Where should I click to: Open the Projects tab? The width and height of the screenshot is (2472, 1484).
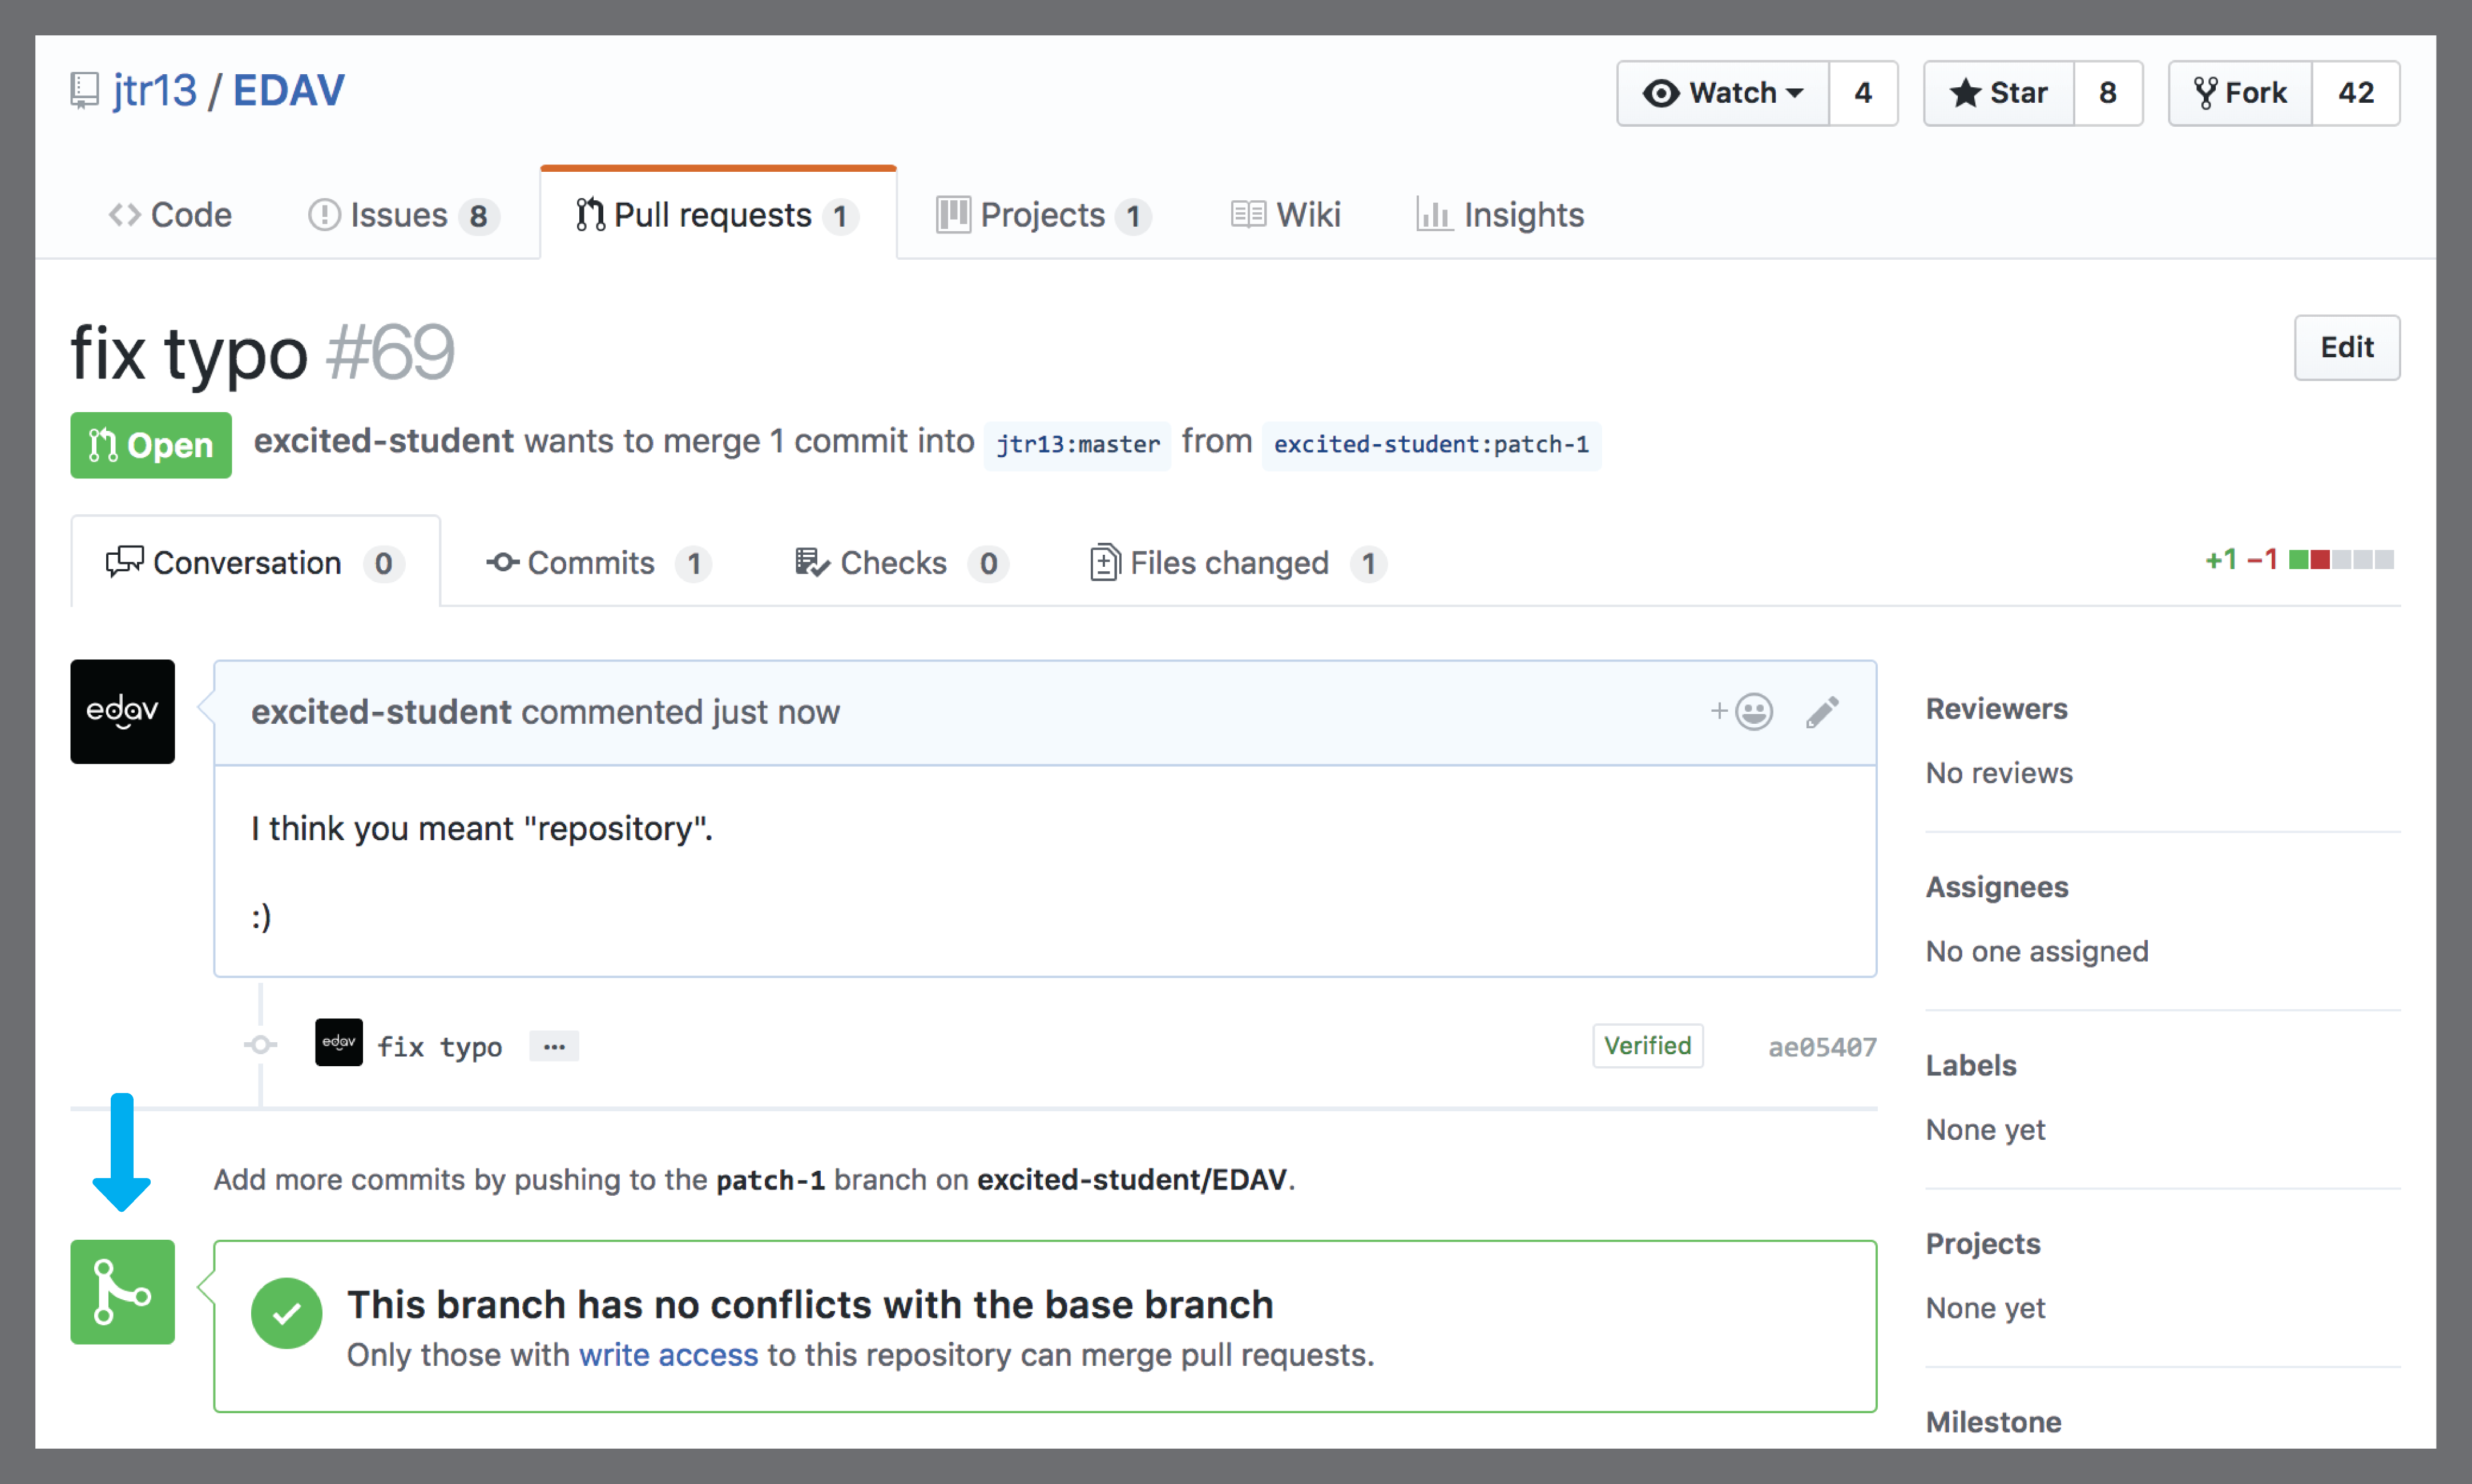point(1043,215)
